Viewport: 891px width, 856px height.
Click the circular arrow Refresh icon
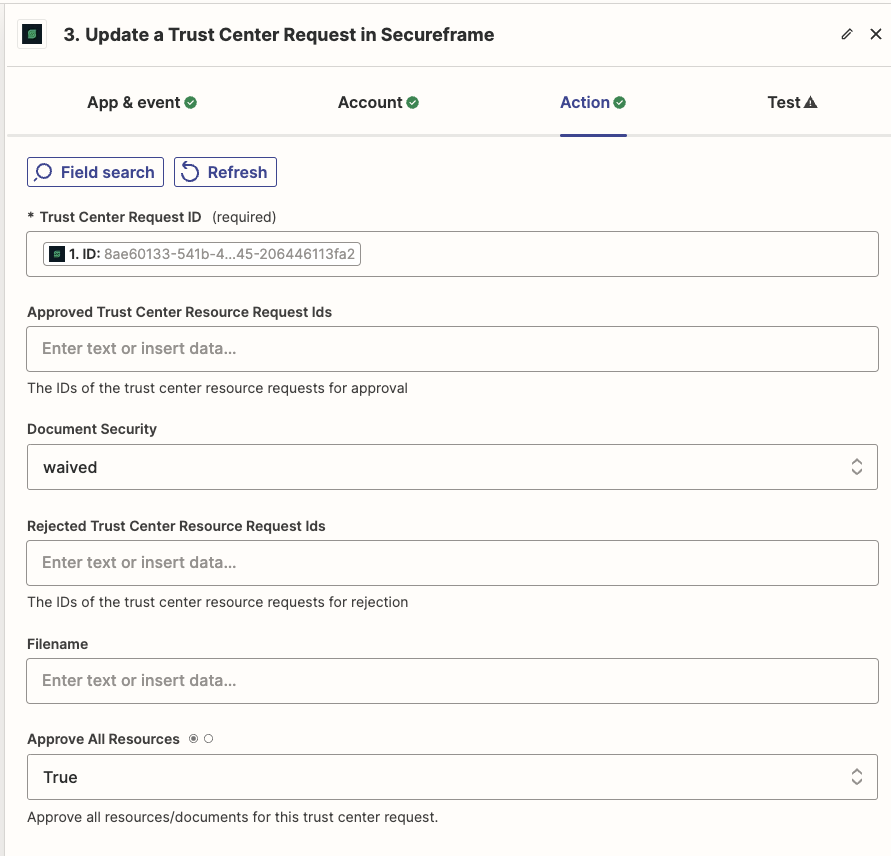[190, 172]
